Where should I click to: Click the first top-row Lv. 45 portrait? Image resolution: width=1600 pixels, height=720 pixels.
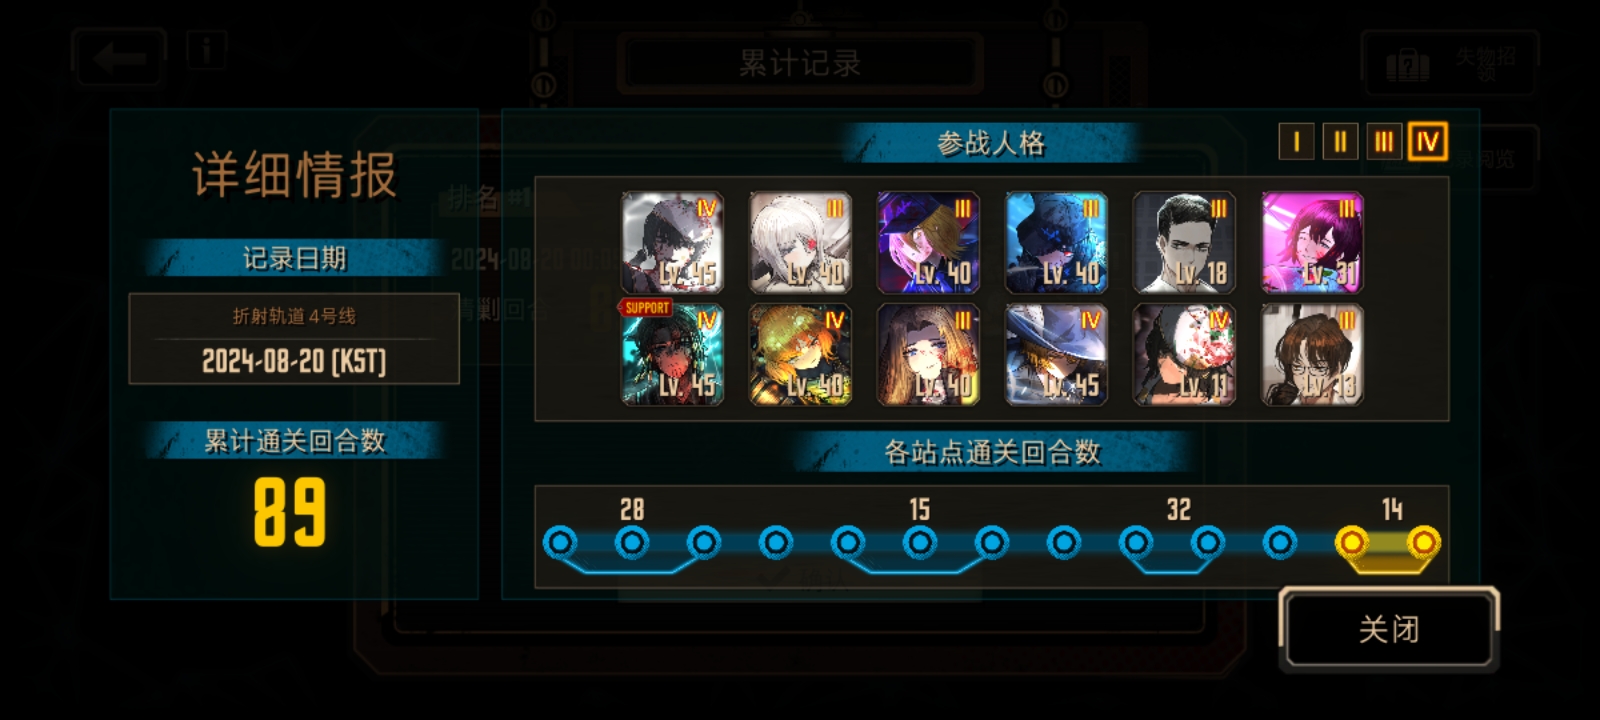[672, 243]
